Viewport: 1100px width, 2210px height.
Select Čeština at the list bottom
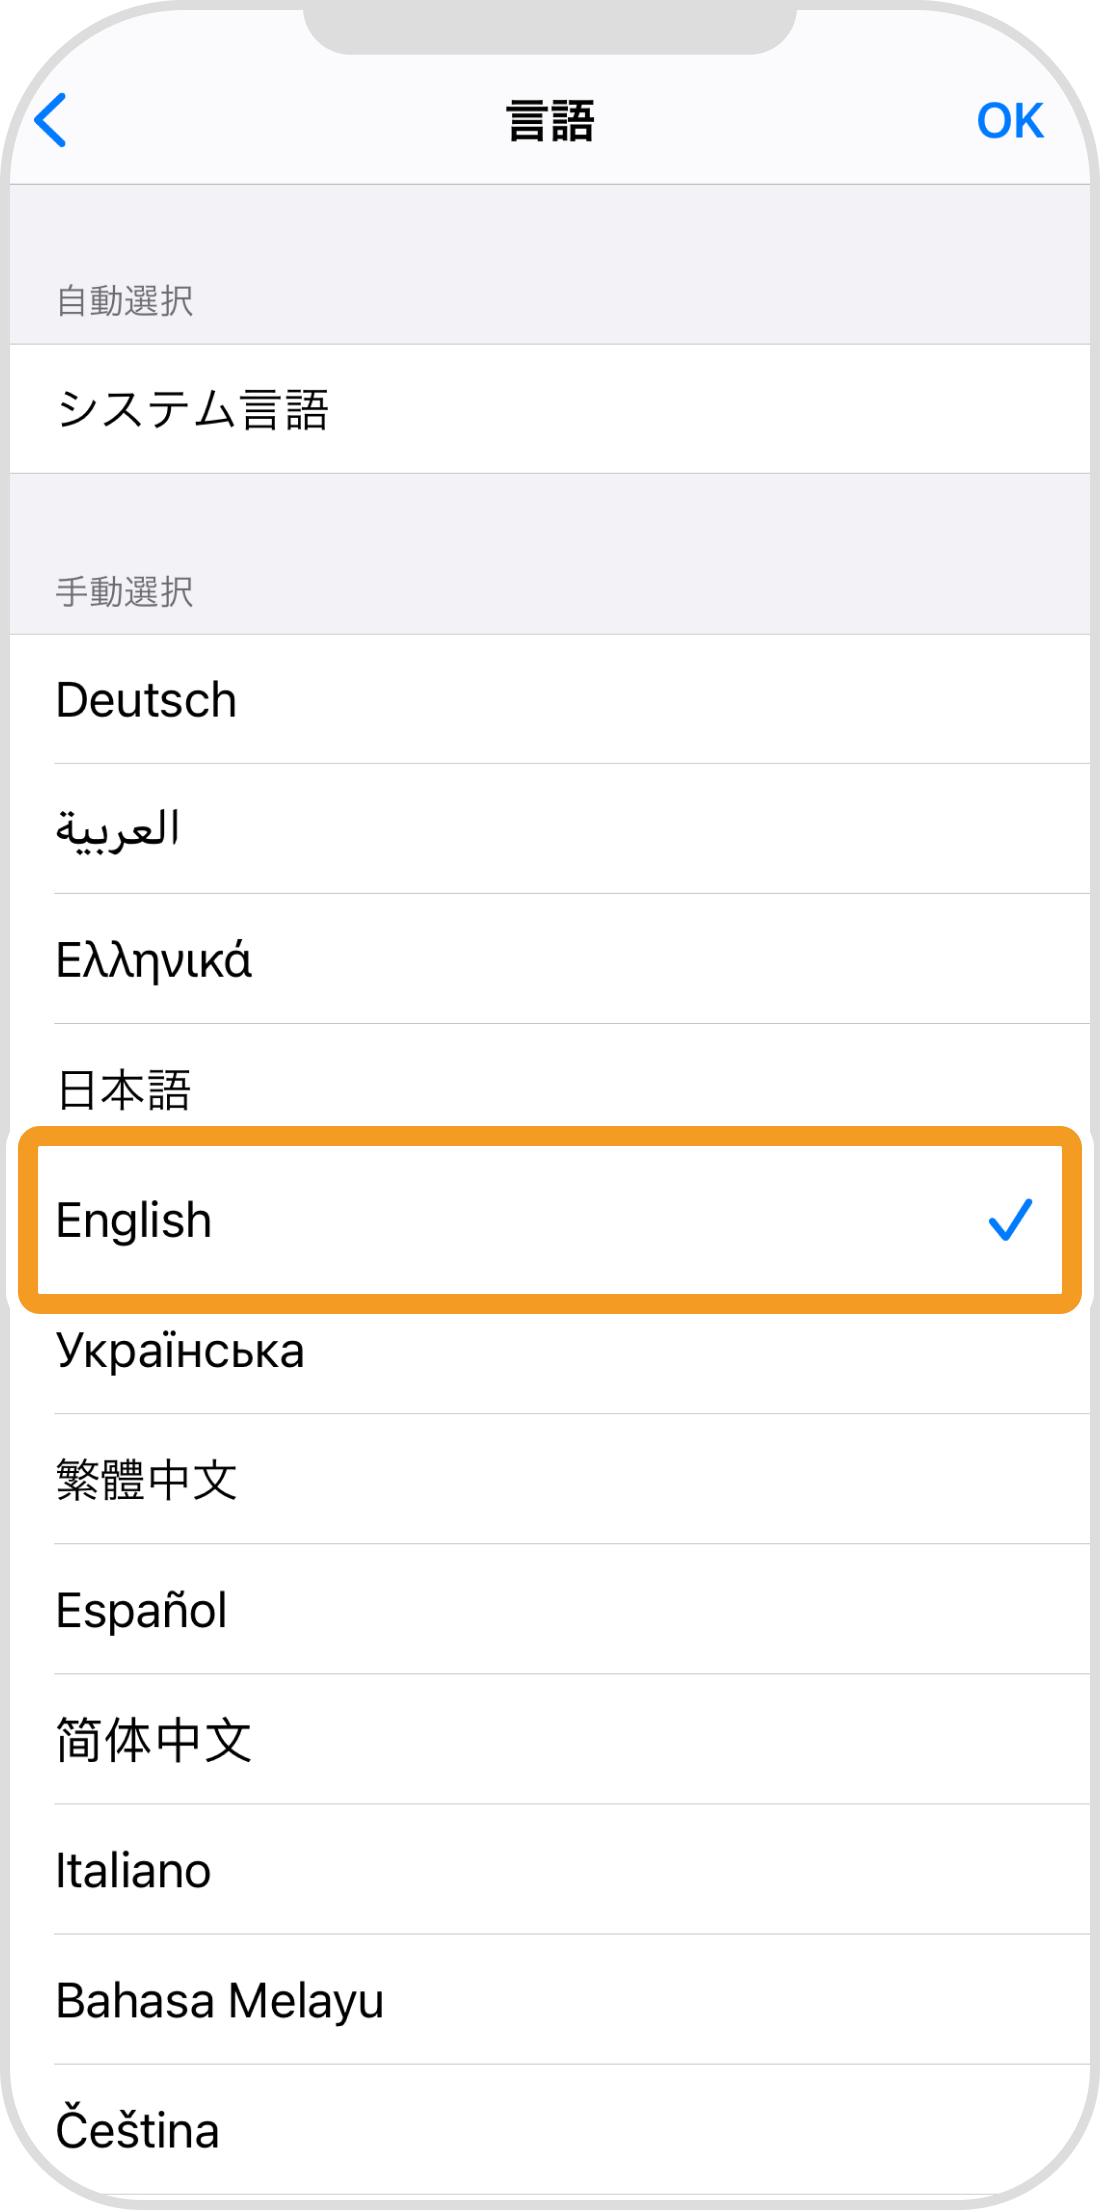(137, 2130)
